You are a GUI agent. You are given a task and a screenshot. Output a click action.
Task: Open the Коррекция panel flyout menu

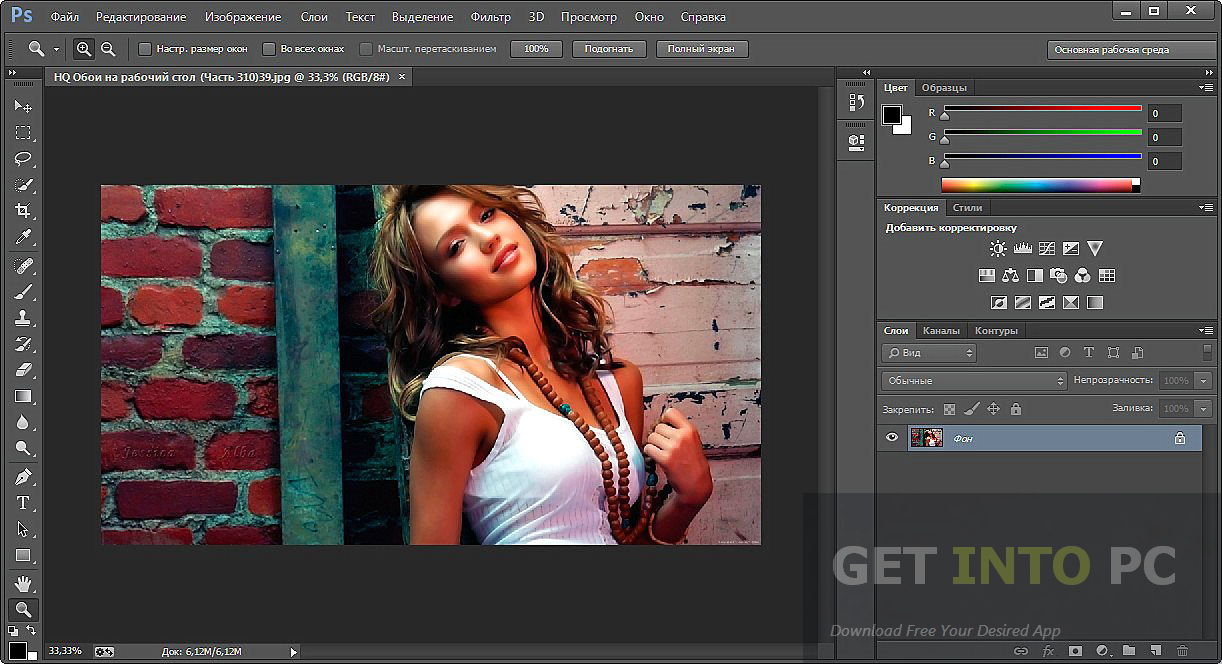(x=1206, y=208)
